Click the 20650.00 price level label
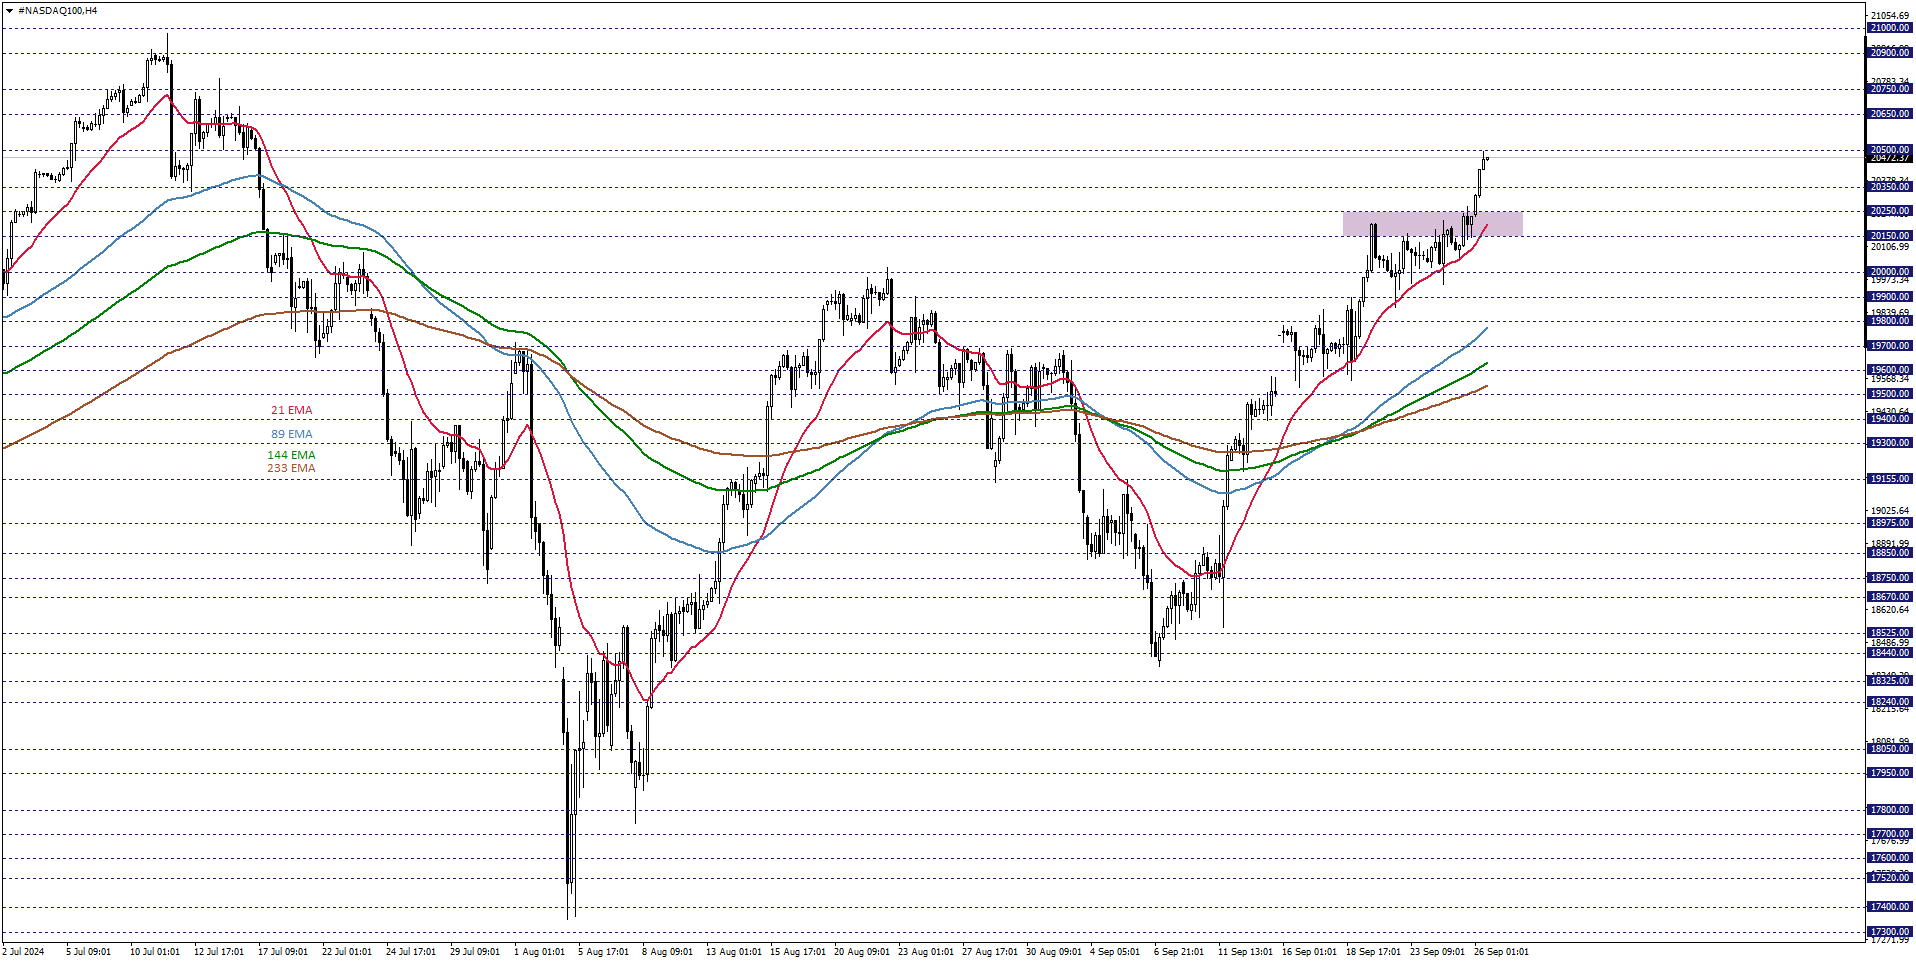This screenshot has width=1916, height=963. point(1890,114)
